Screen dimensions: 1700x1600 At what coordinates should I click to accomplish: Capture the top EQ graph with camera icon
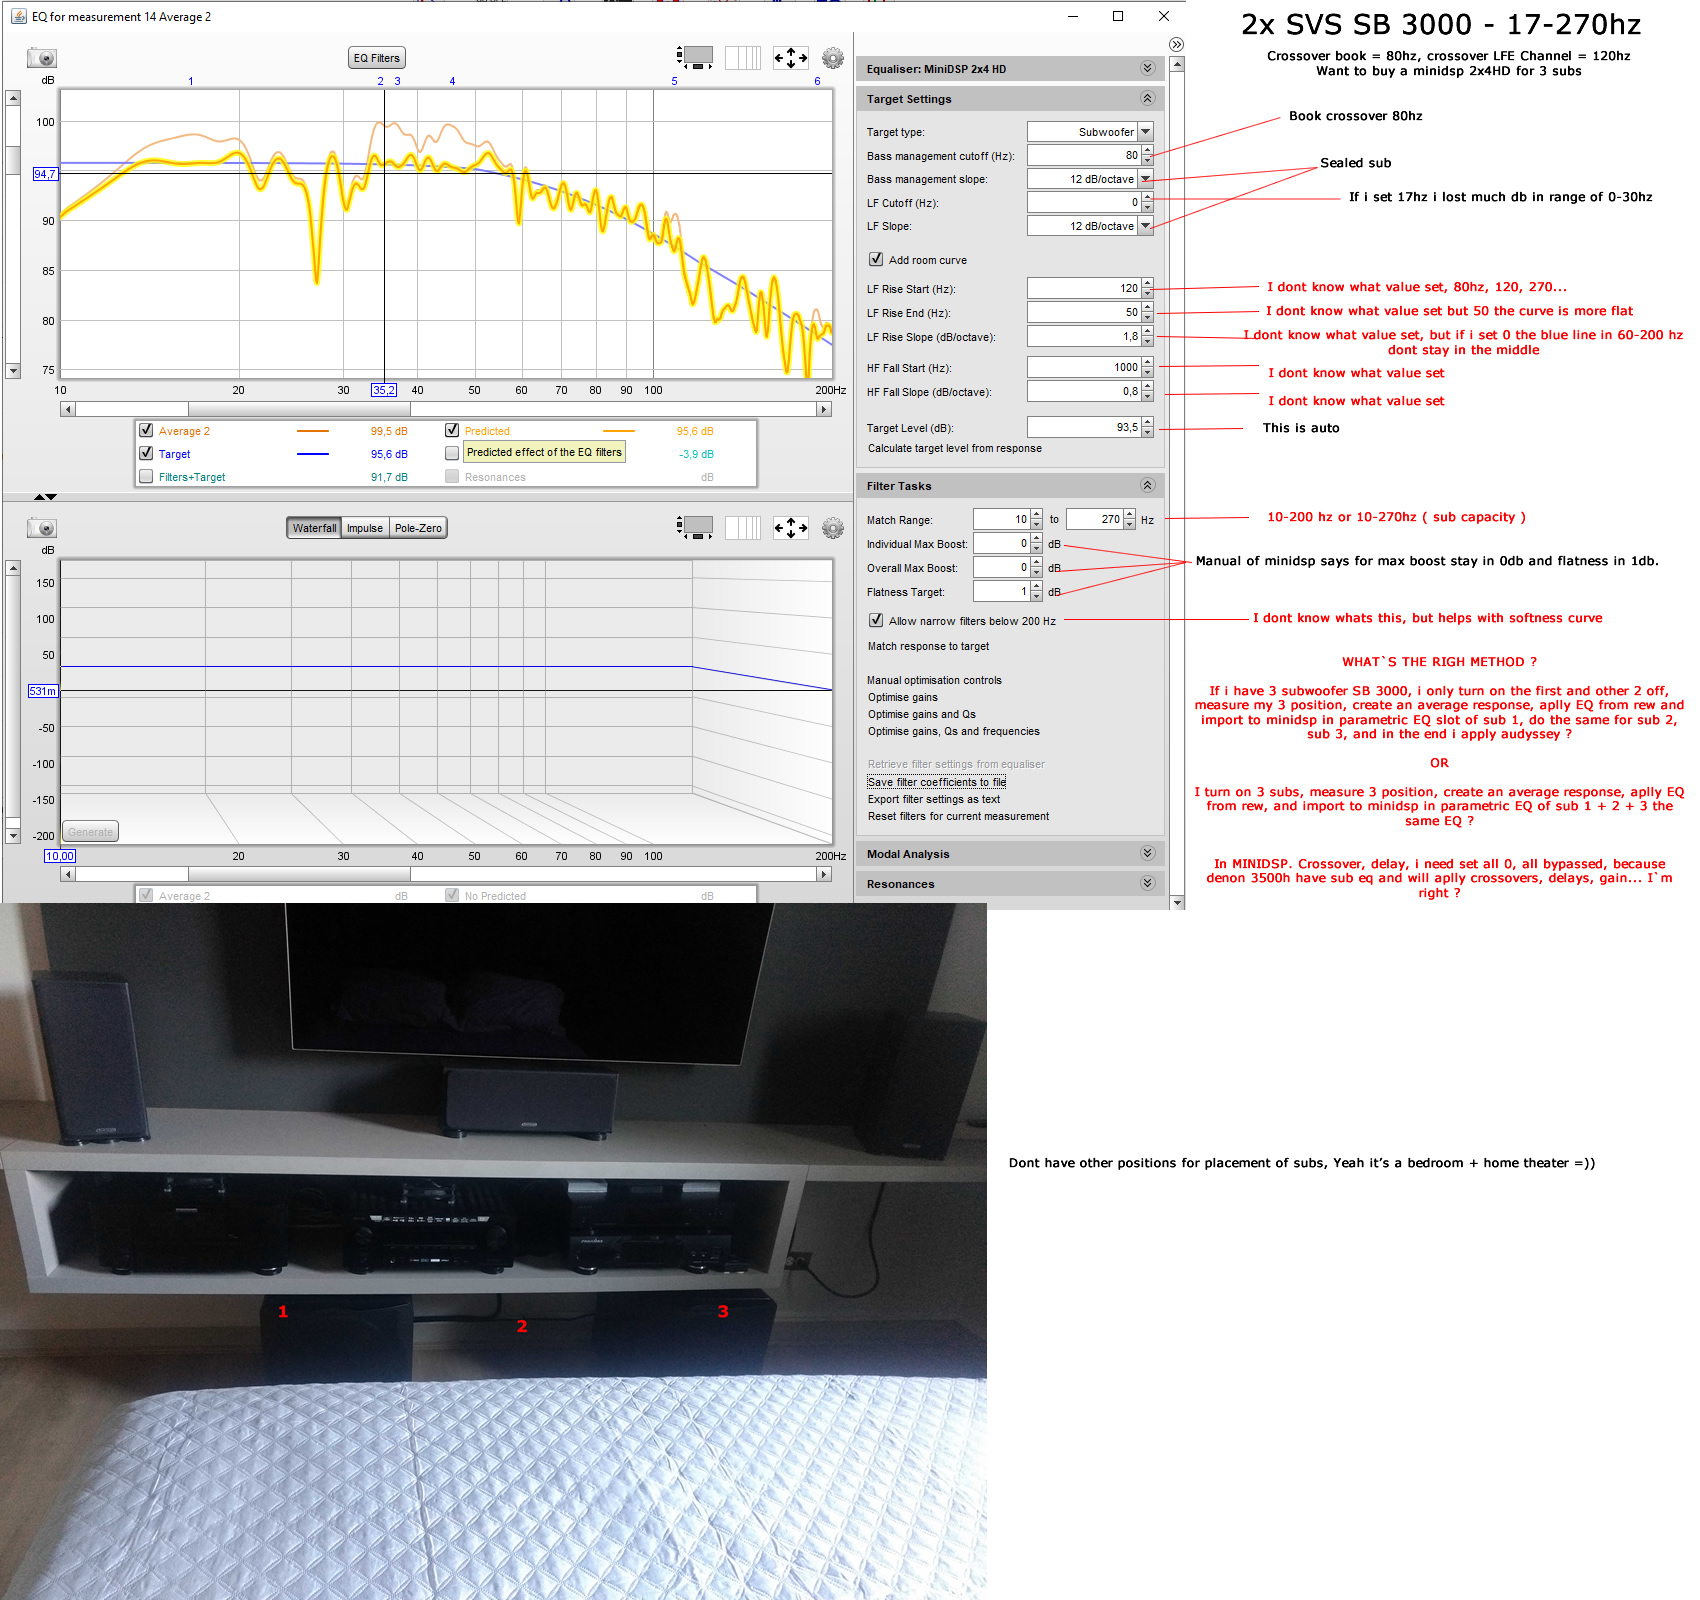(42, 58)
